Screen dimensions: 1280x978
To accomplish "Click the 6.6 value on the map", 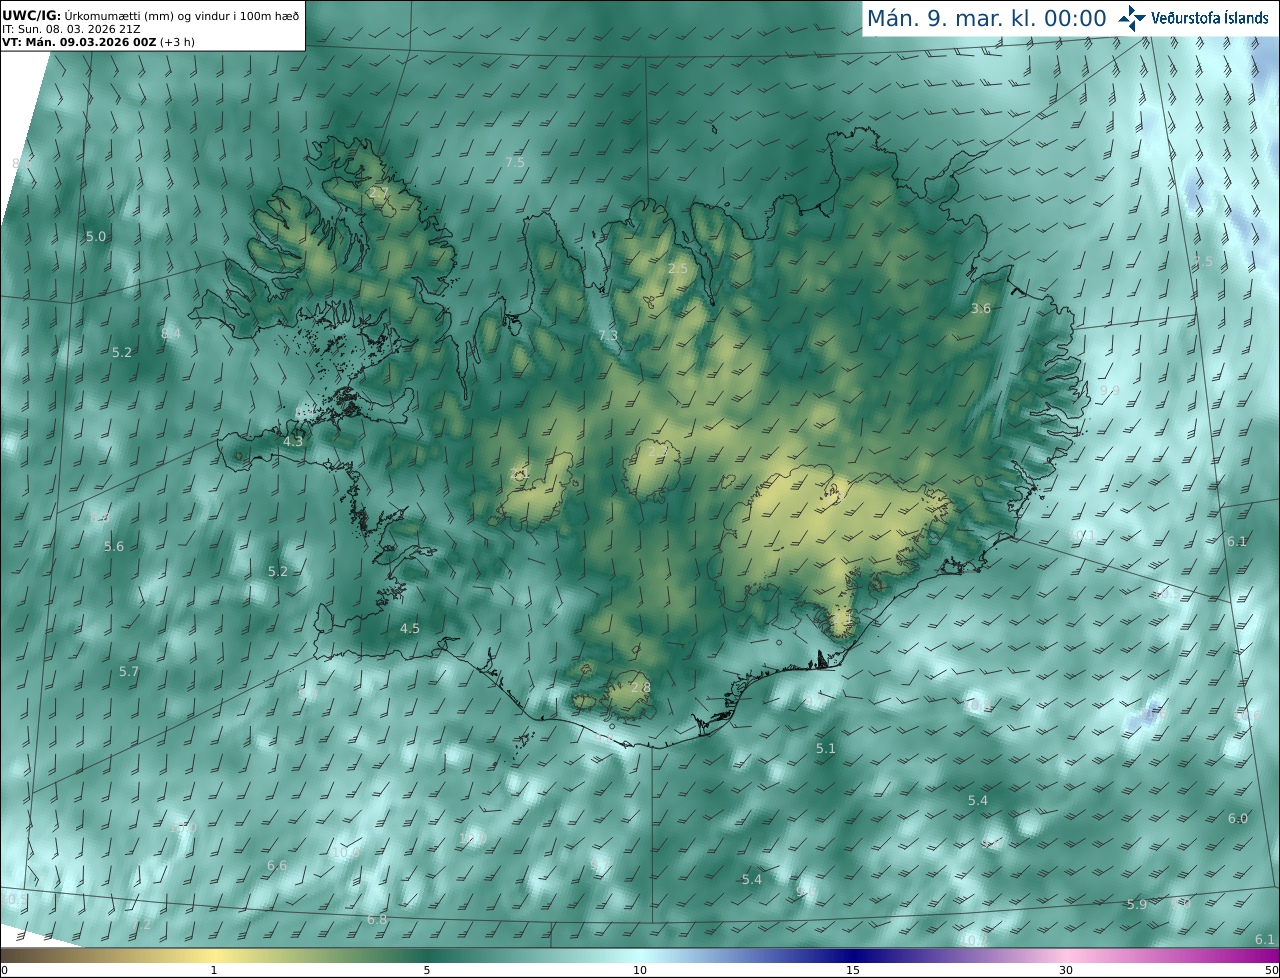I will click(277, 866).
